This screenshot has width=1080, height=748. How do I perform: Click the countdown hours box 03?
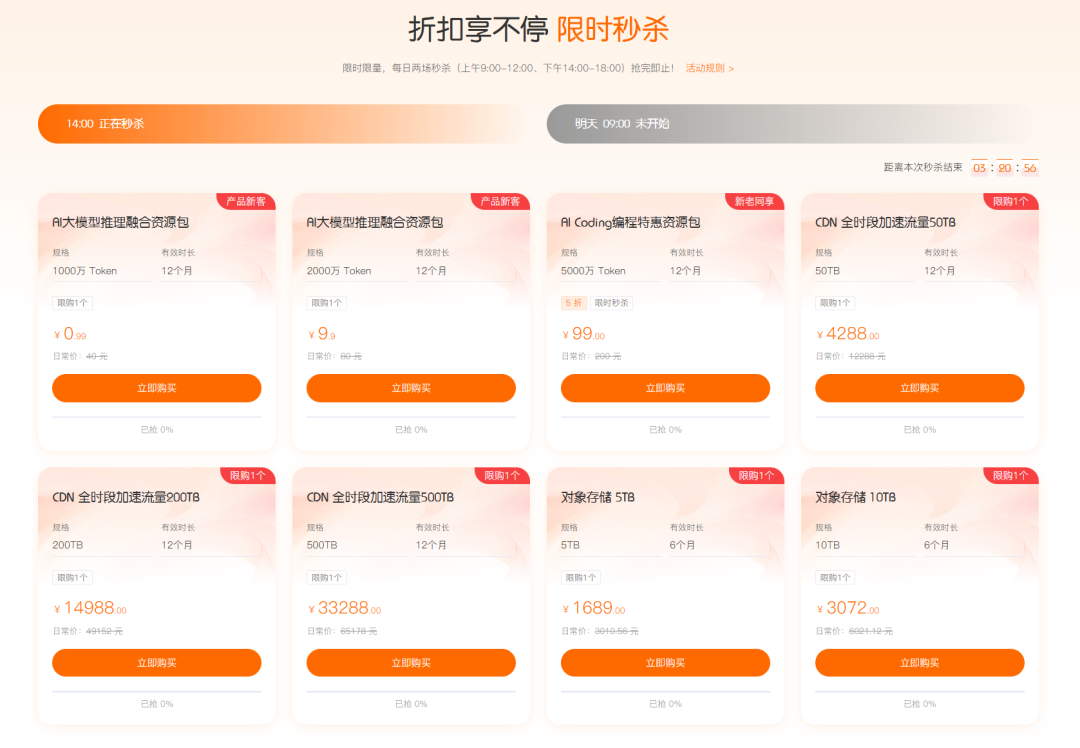click(979, 168)
